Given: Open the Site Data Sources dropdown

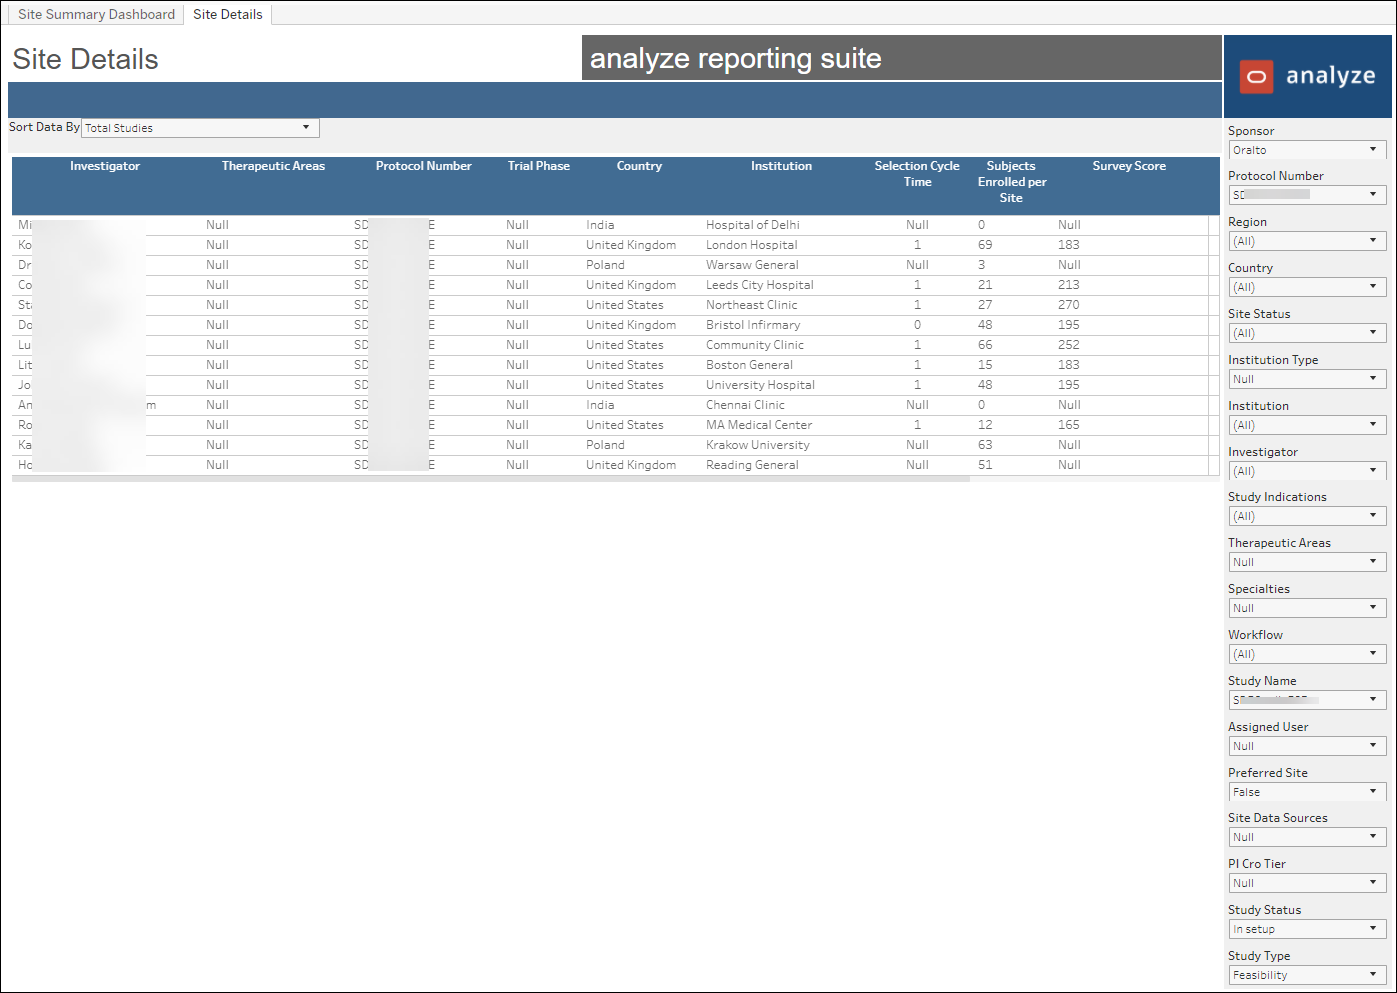Looking at the screenshot, I should pos(1307,837).
